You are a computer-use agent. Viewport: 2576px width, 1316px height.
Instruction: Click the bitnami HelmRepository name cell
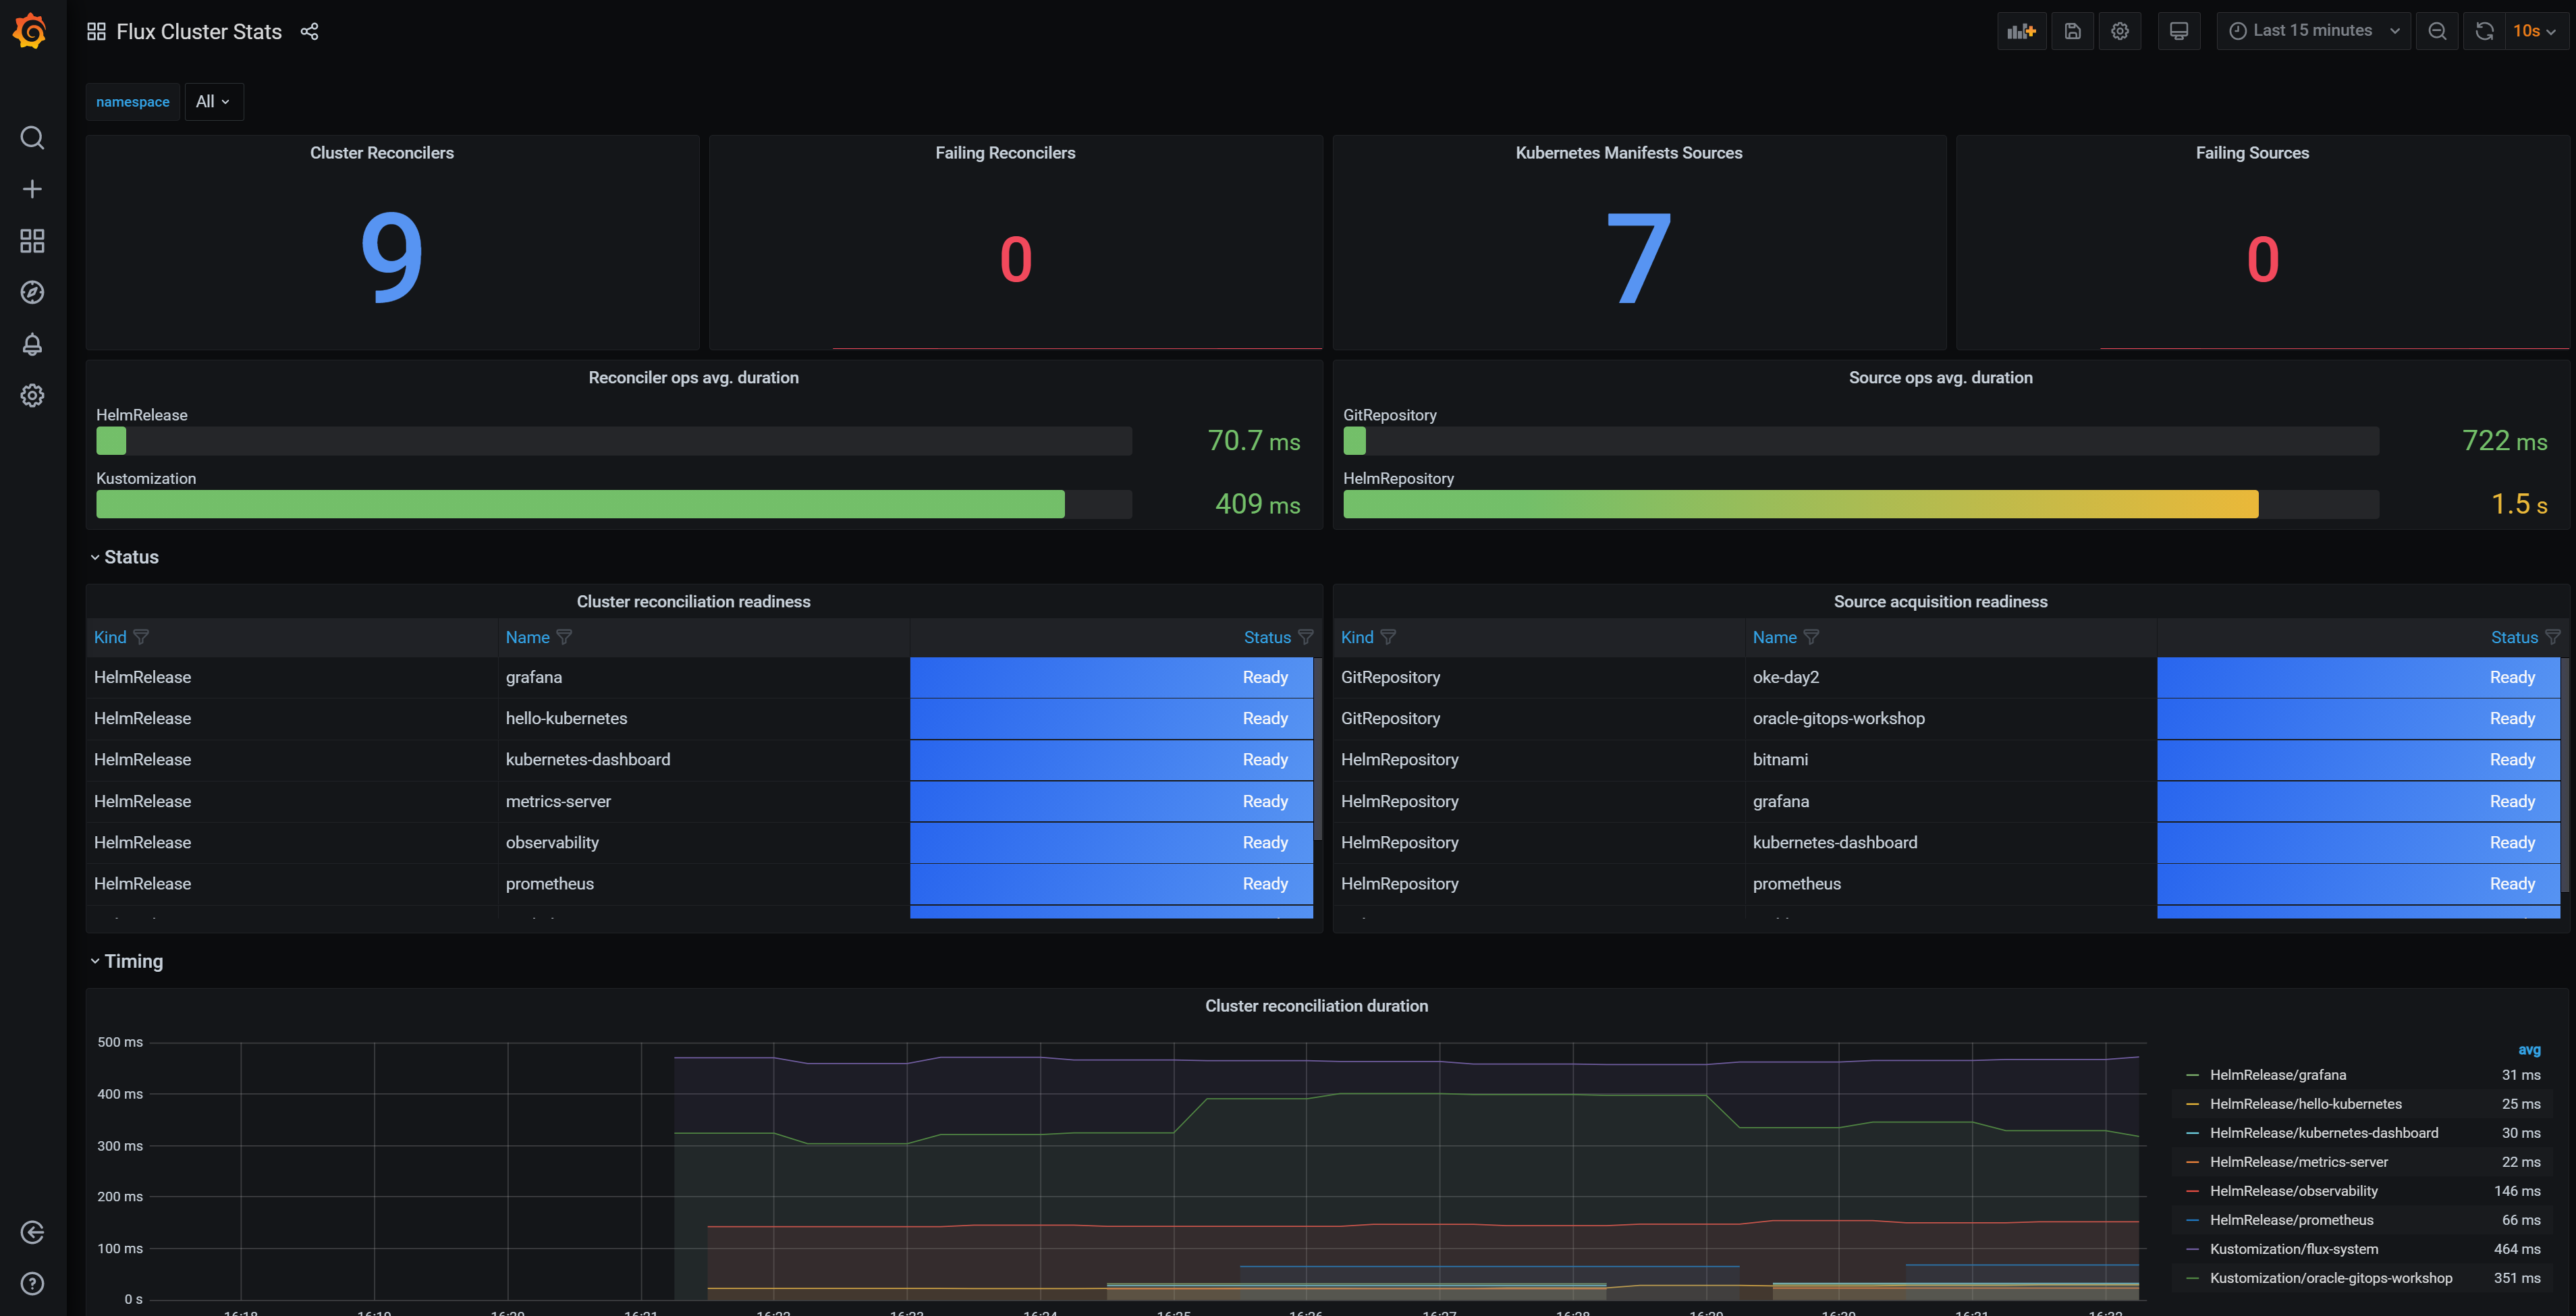click(x=1950, y=760)
